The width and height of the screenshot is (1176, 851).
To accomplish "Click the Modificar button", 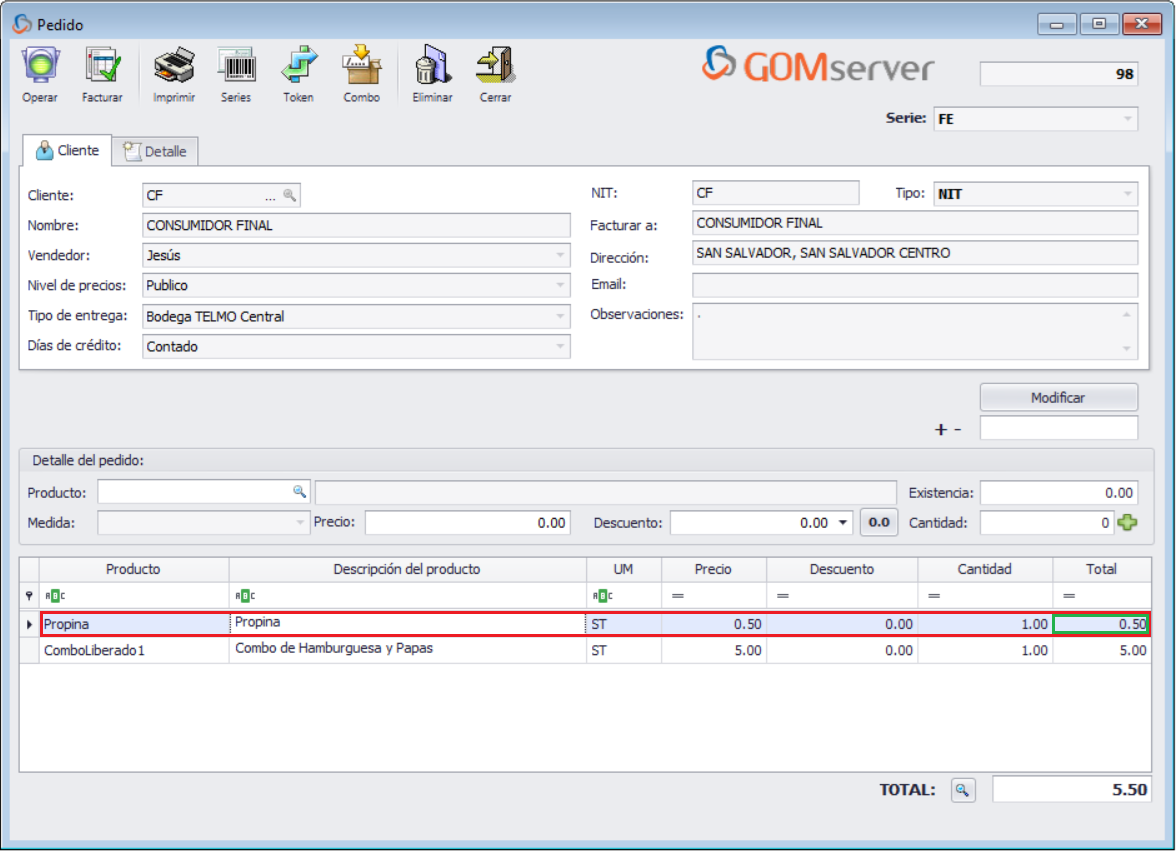I will pyautogui.click(x=1057, y=397).
